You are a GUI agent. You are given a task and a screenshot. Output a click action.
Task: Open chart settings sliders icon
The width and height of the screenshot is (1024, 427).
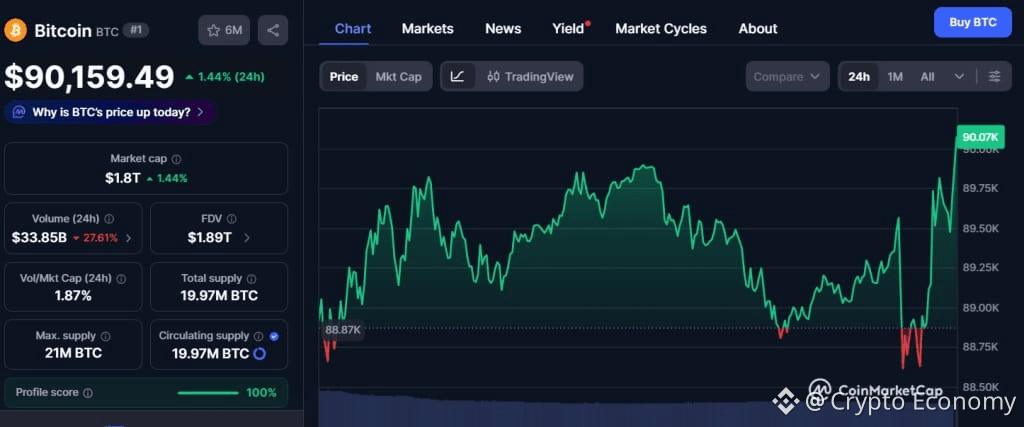tap(994, 76)
